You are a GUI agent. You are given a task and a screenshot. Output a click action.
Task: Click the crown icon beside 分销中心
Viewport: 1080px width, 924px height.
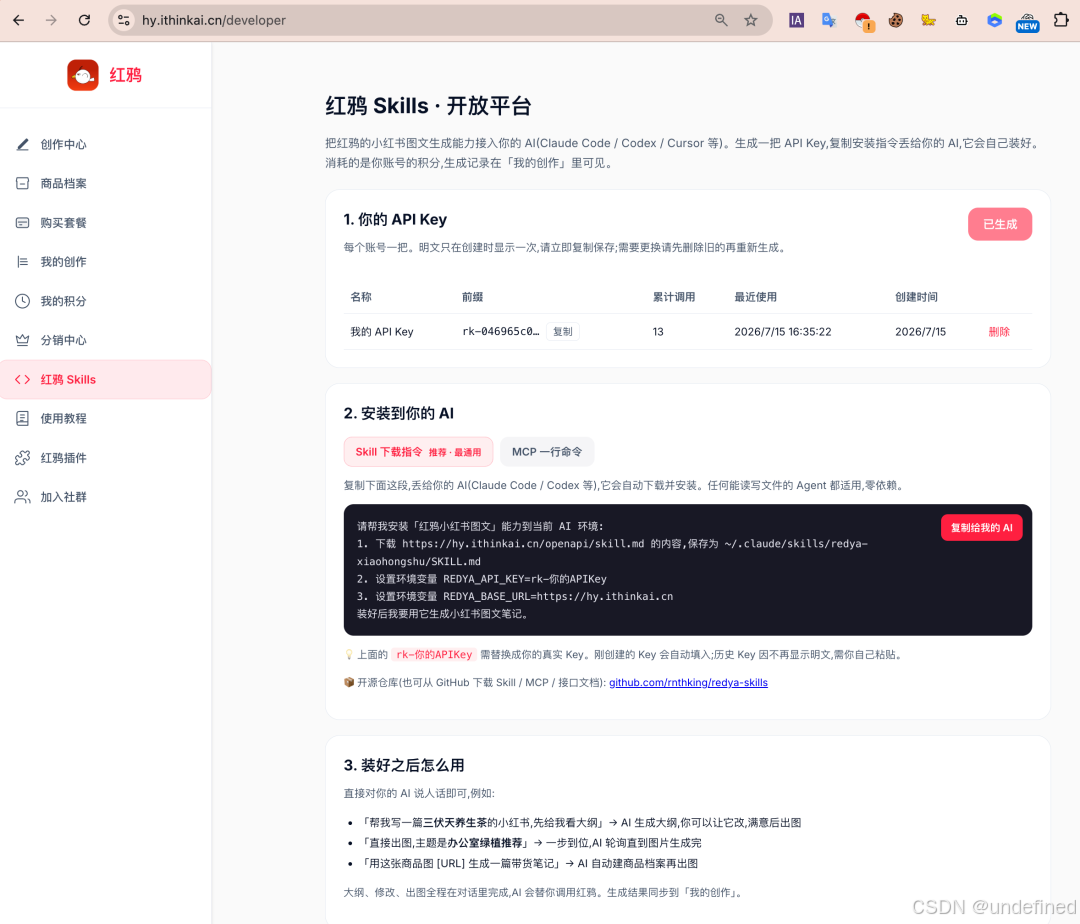(23, 340)
